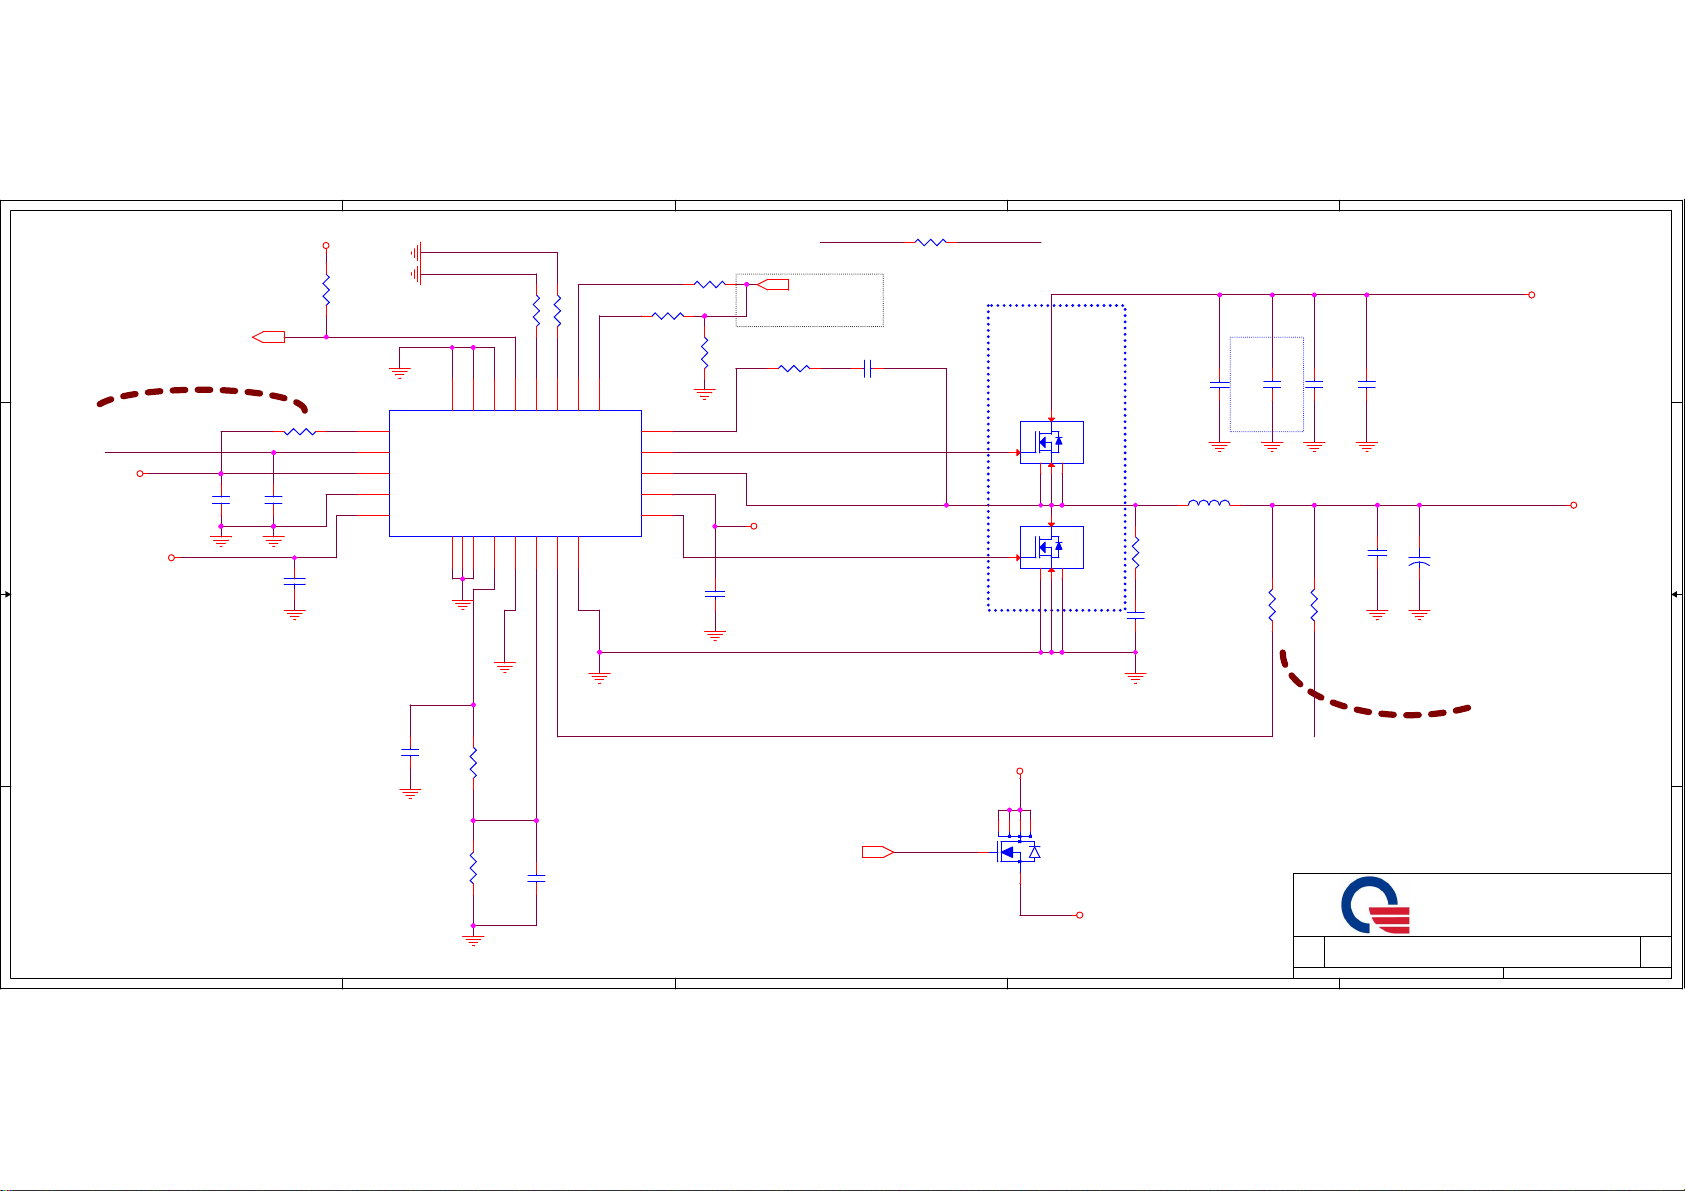Select the resistor on the top unconnected wire
This screenshot has height=1191, width=1685.
click(x=930, y=242)
